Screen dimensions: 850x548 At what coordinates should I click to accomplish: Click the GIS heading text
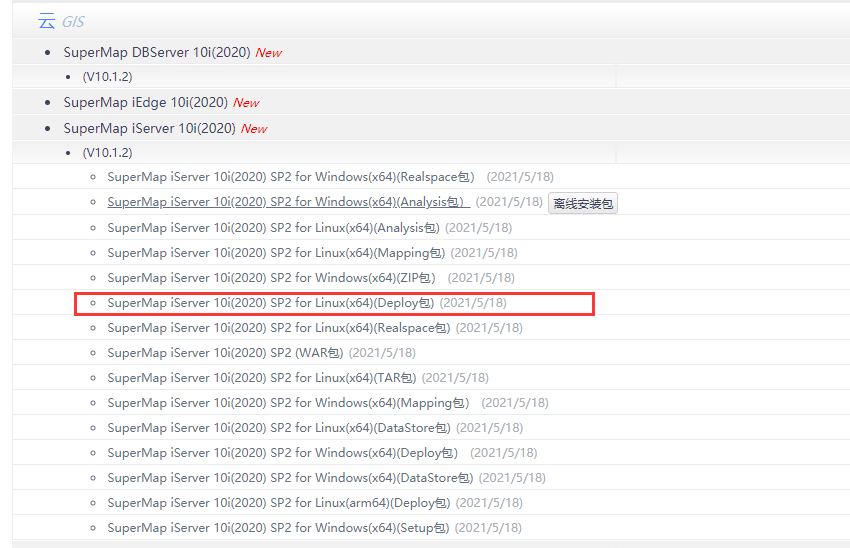pyautogui.click(x=73, y=22)
